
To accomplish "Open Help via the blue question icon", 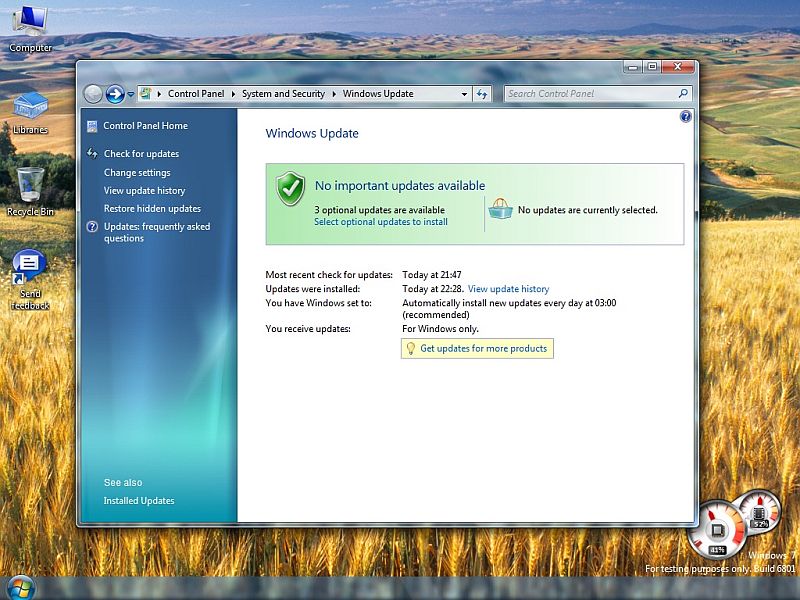I will point(686,117).
